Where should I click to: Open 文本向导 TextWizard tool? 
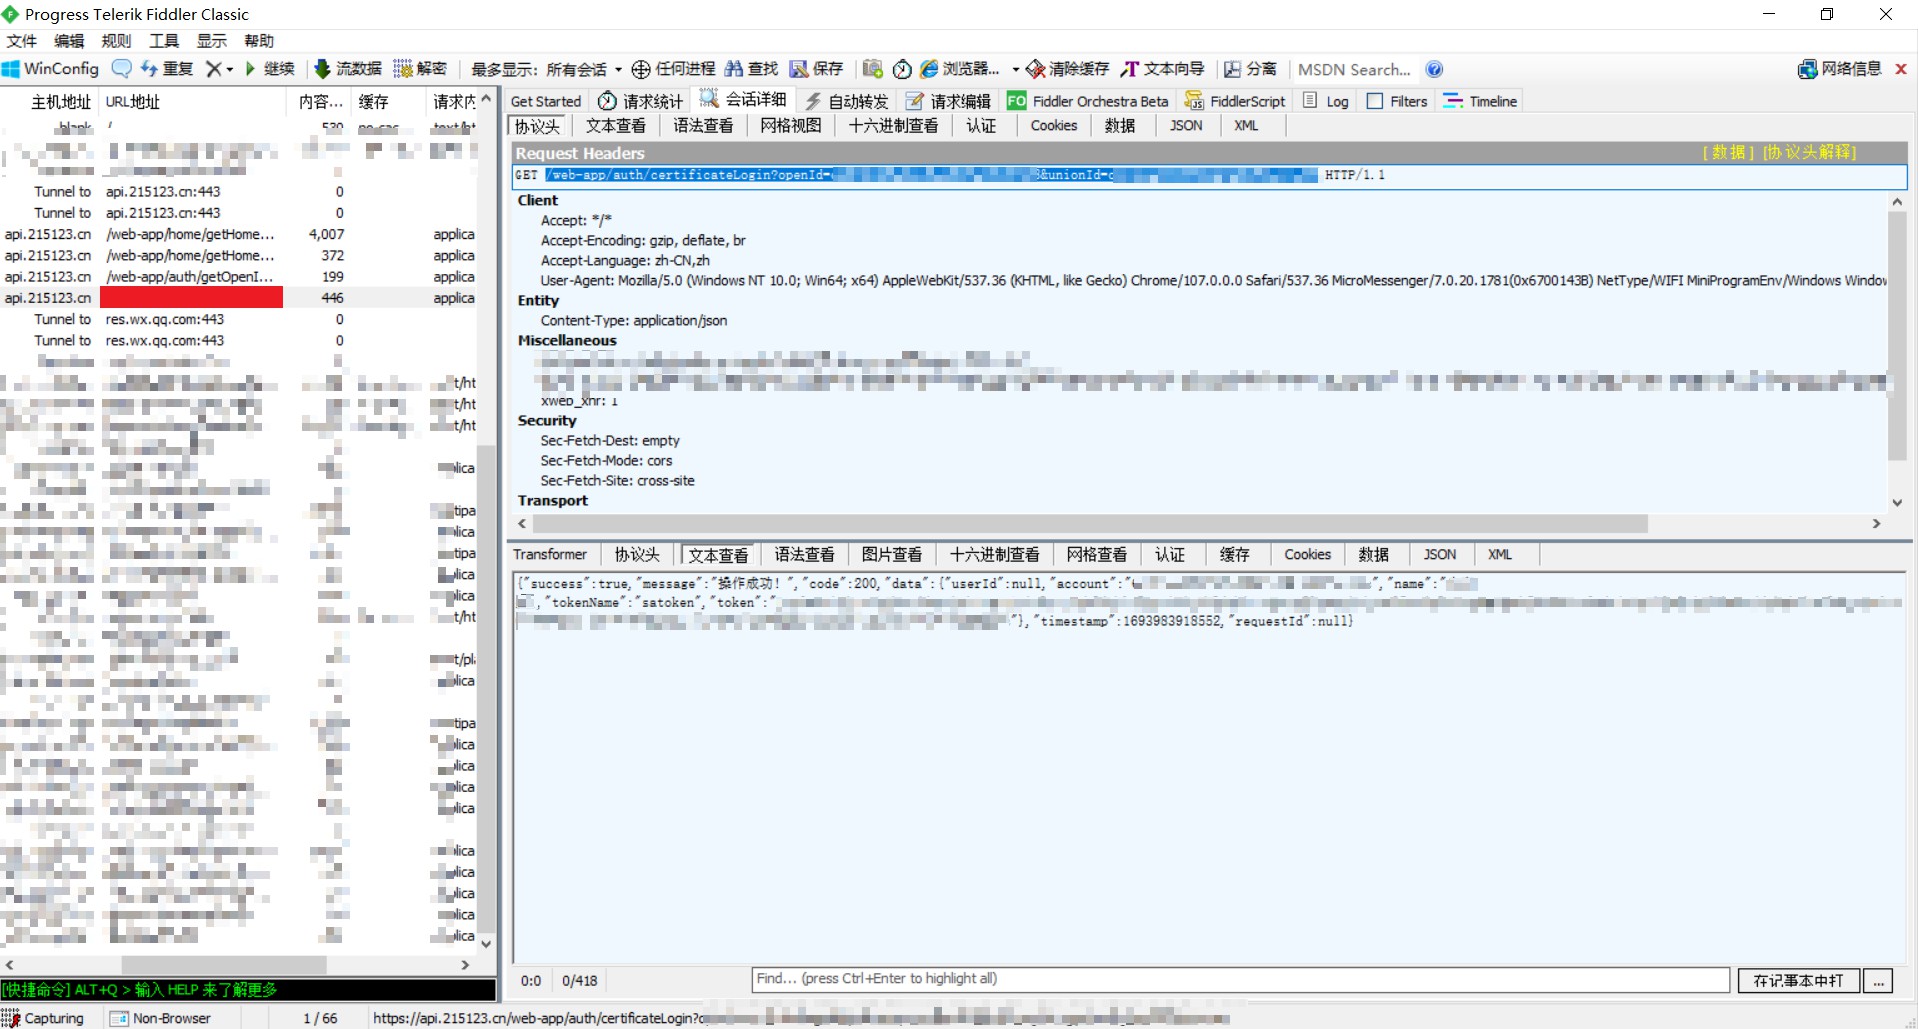point(1162,69)
